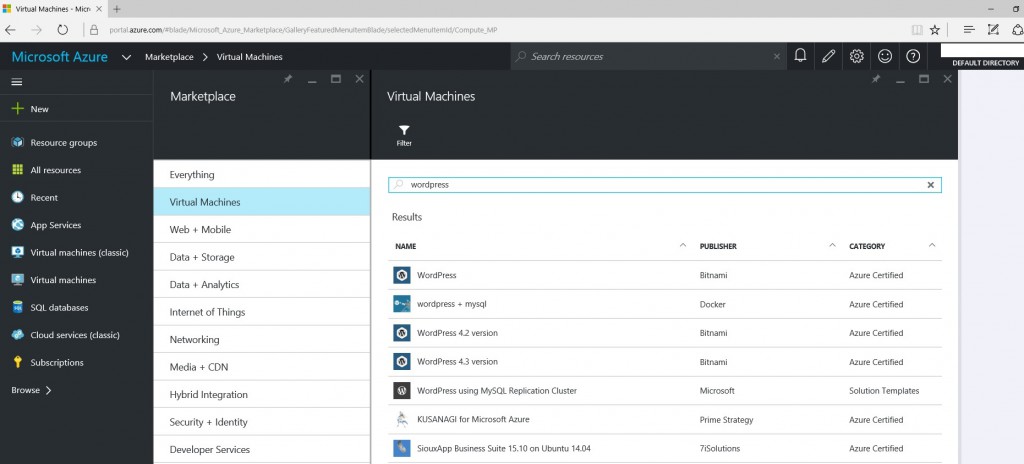
Task: Click the marketplace wordpress search field
Action: [x=665, y=185]
